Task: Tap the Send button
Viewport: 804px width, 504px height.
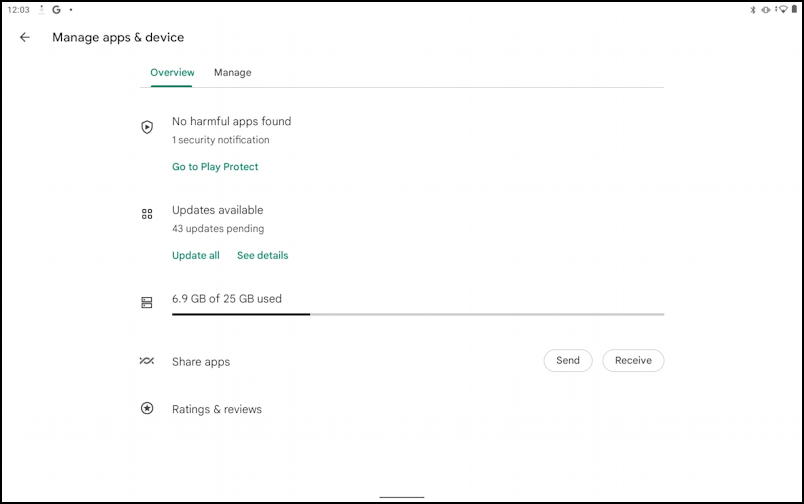Action: click(x=568, y=360)
